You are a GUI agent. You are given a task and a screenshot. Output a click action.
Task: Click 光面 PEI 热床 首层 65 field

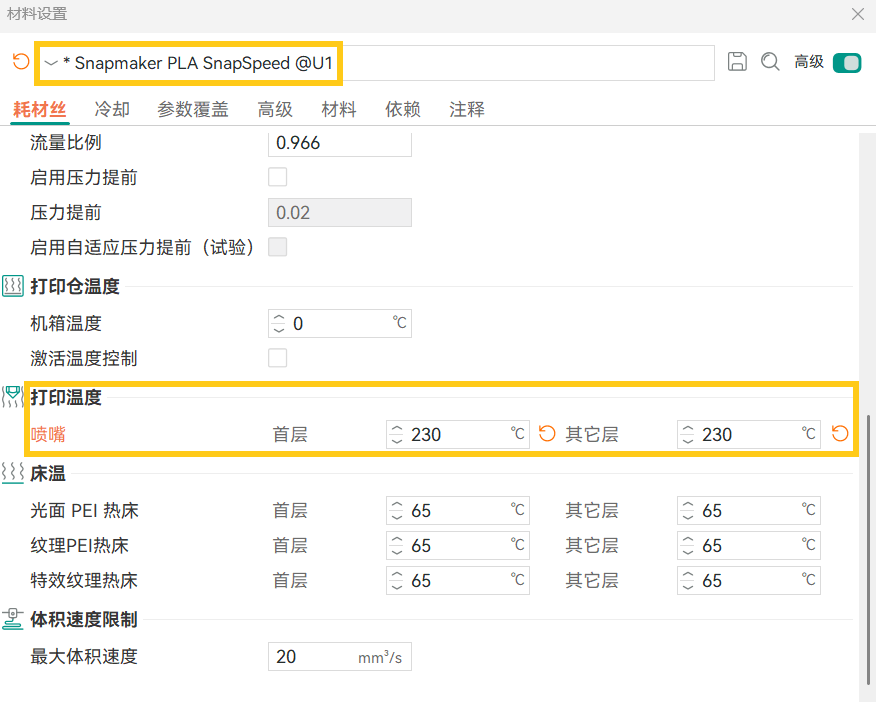(x=458, y=510)
